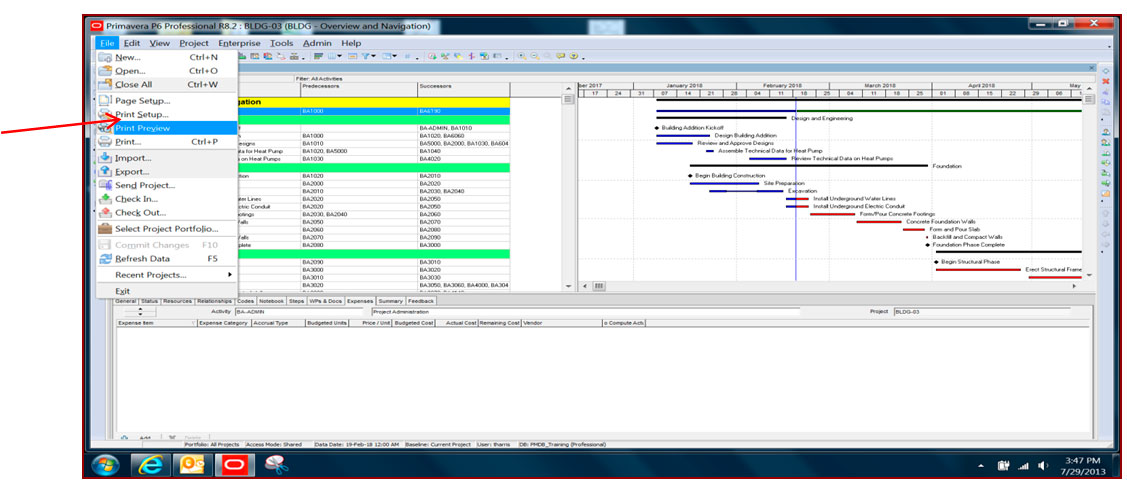Click the Assign Steps icon
Screen dimensions: 1127x488
pyautogui.click(x=1105, y=193)
